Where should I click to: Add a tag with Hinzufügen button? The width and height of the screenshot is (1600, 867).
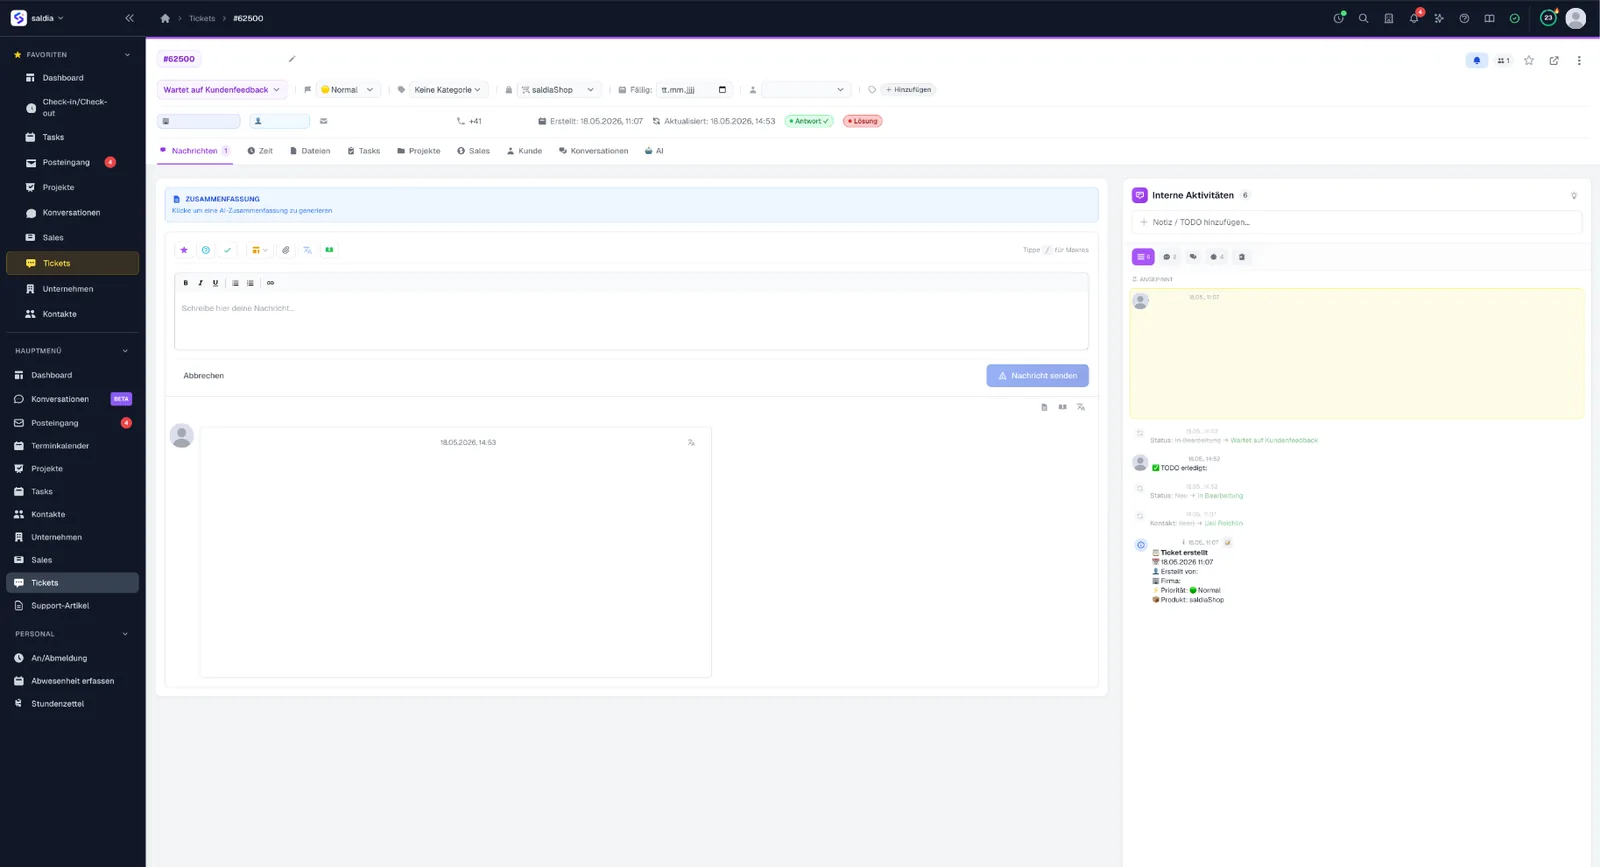[908, 90]
